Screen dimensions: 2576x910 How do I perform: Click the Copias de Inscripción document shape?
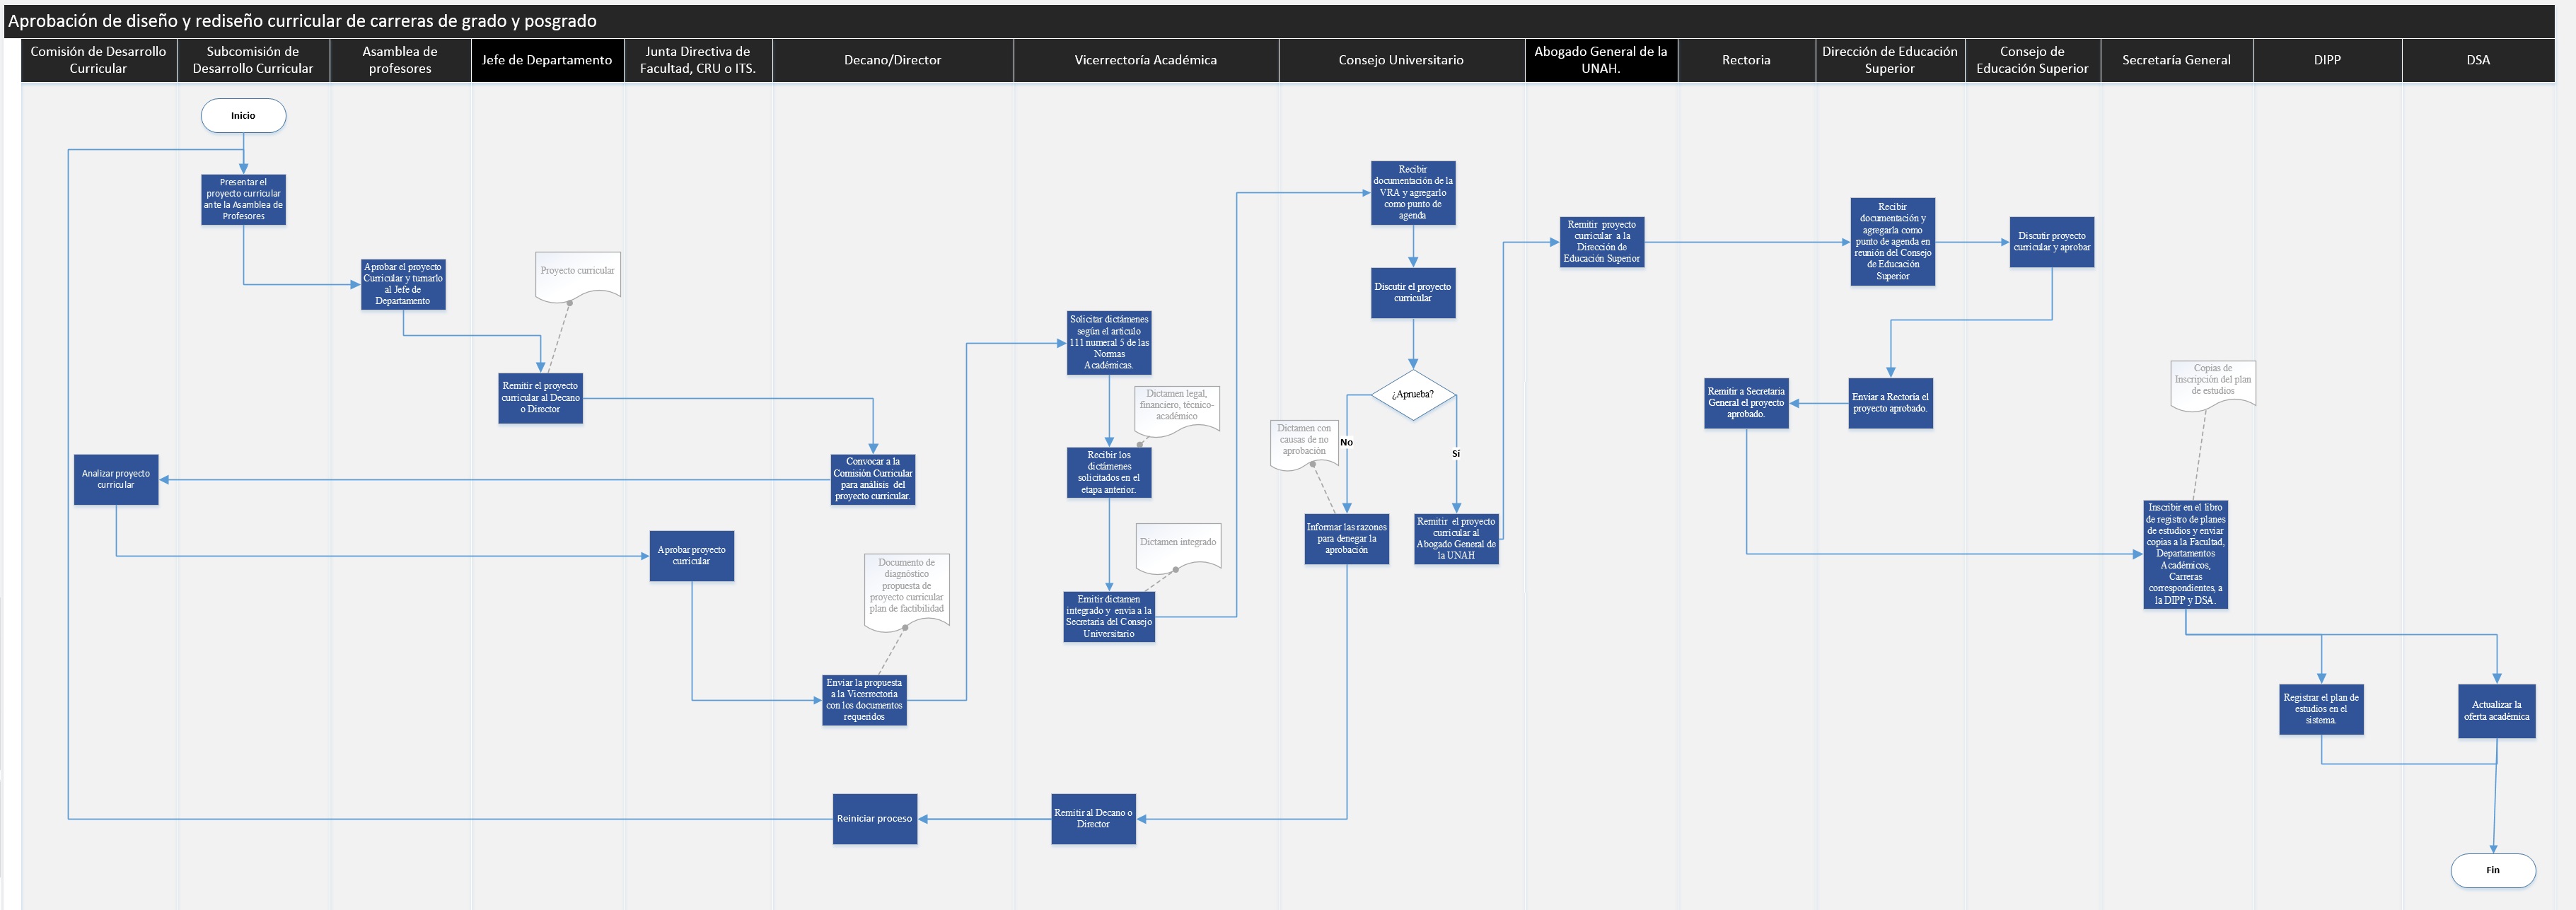[x=2212, y=382]
